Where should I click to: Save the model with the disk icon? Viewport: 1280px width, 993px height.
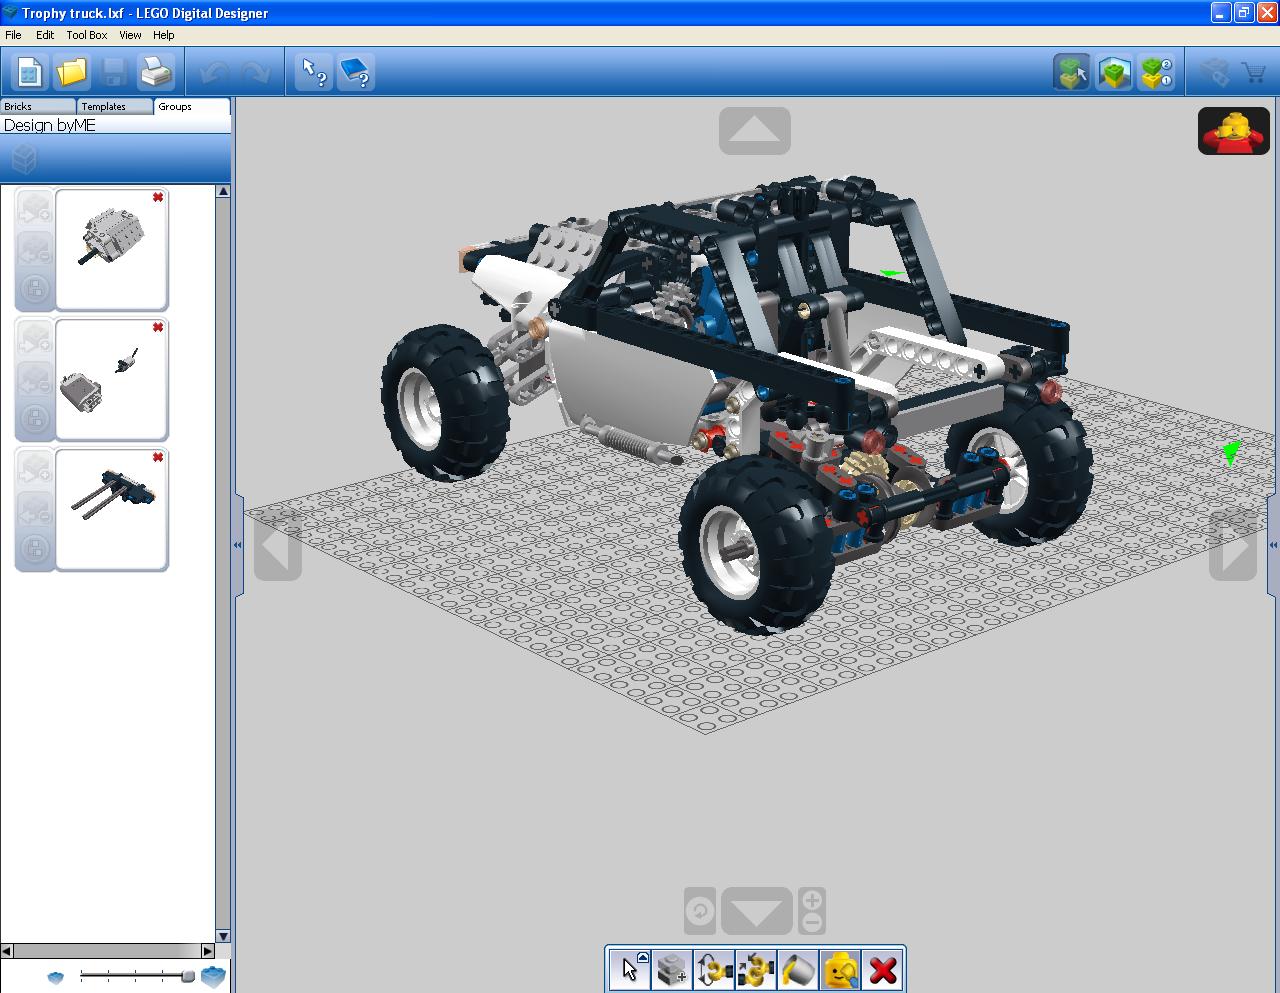click(114, 72)
